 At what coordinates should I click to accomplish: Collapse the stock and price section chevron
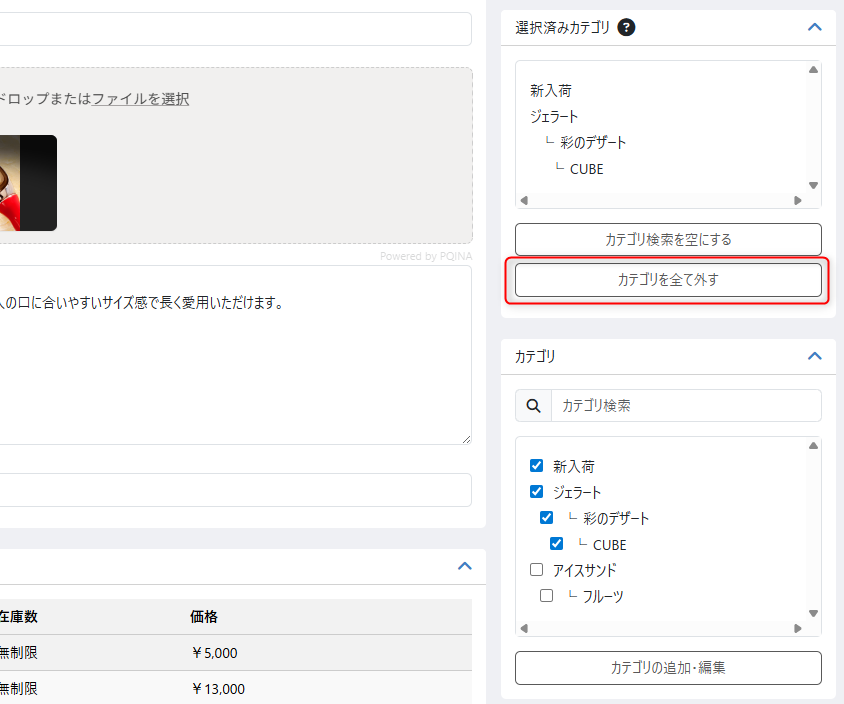(464, 566)
